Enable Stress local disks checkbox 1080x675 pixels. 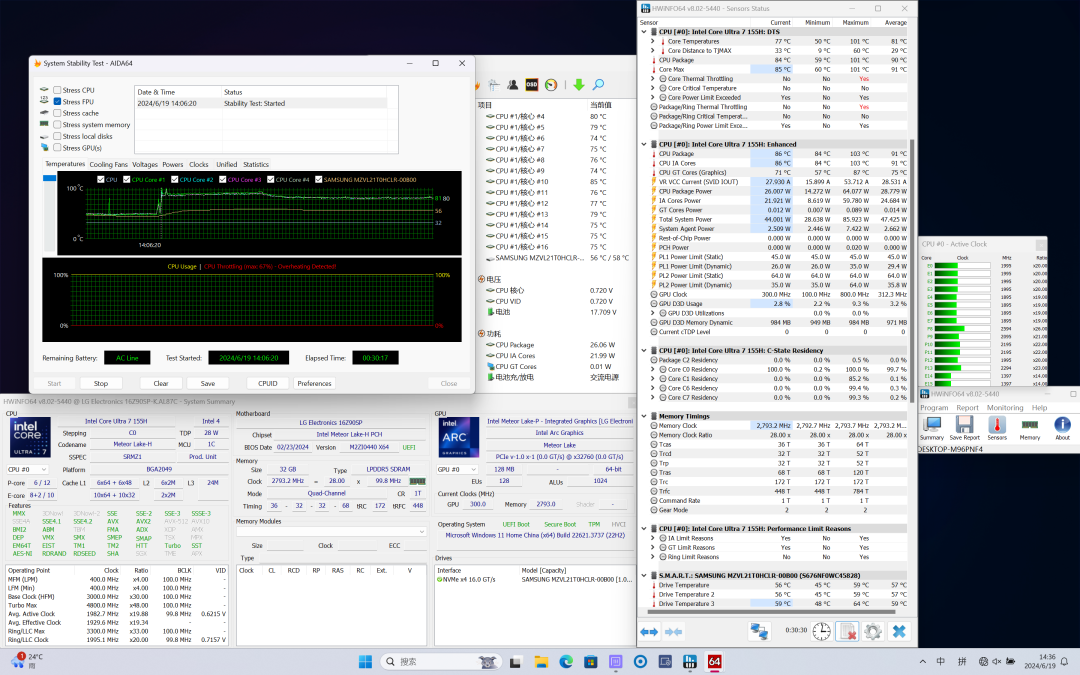[57, 136]
